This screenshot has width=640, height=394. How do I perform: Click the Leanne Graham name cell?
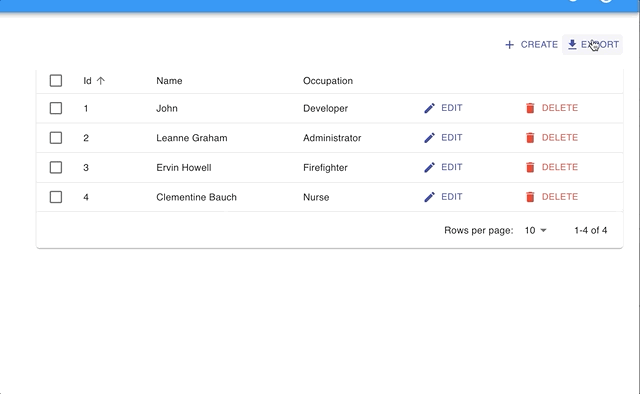192,138
